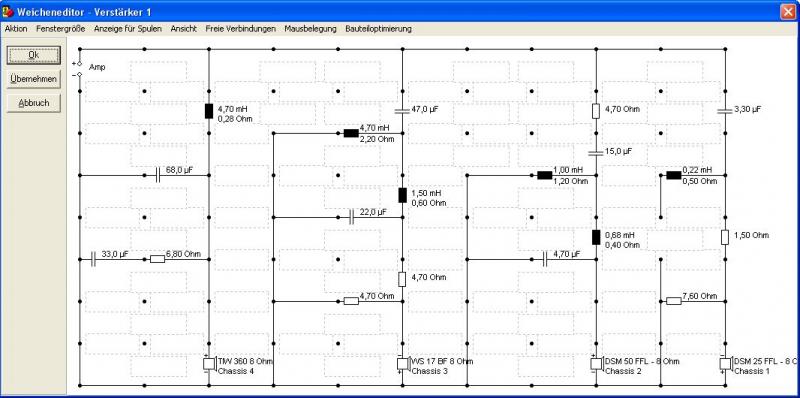Viewport: 800px width, 398px height.
Task: Select the TIW 360 Chassis 4 speaker symbol
Action: click(209, 363)
